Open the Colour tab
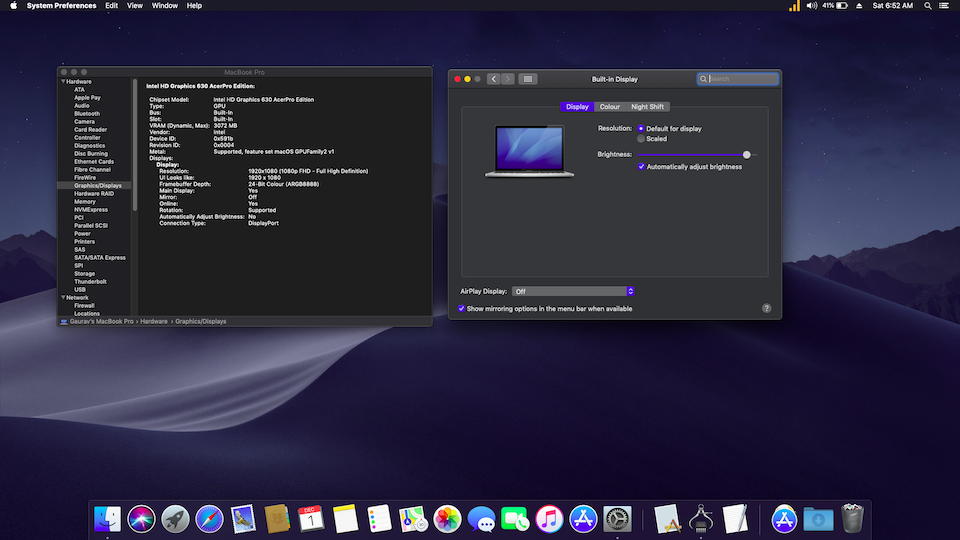960x540 pixels. [x=609, y=107]
